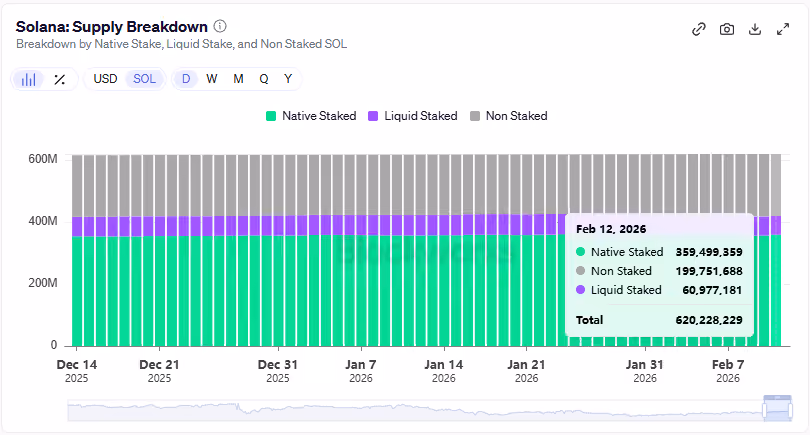Image resolution: width=810 pixels, height=435 pixels.
Task: Select SOL denomination
Action: 145,79
